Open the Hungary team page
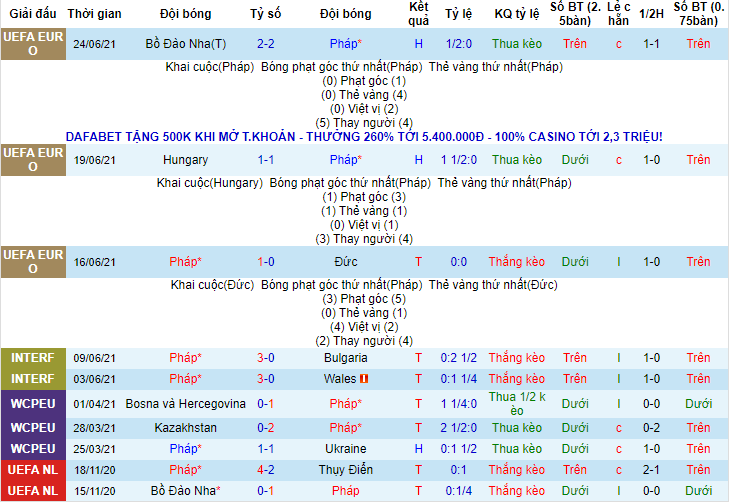 pos(185,160)
